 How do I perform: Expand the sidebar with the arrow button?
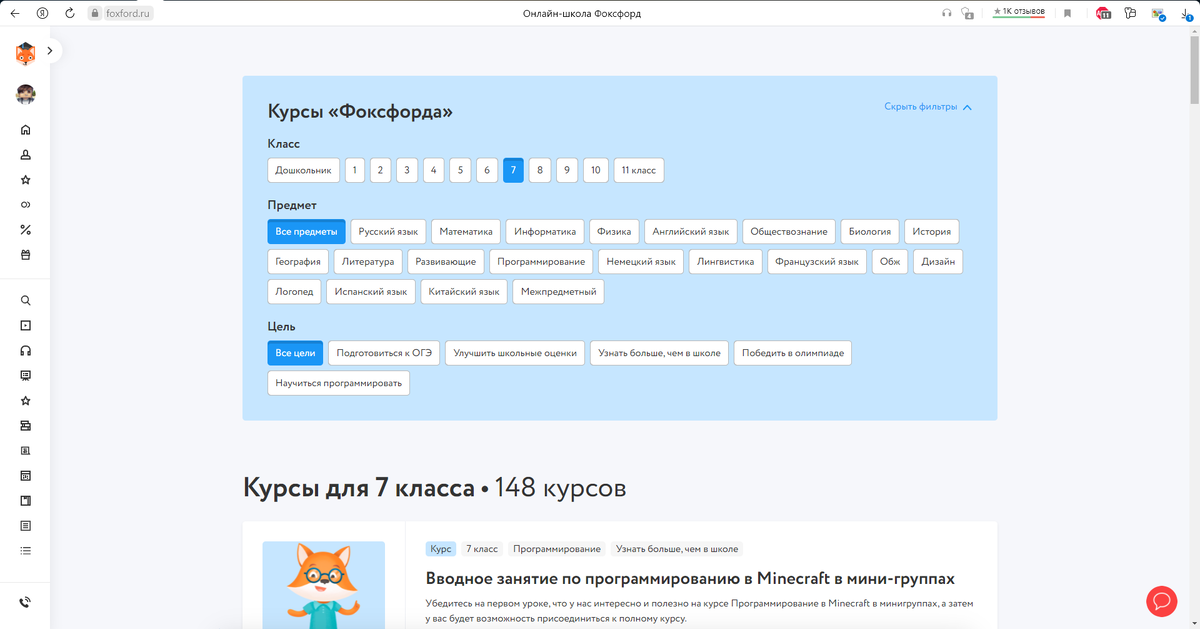click(x=50, y=50)
